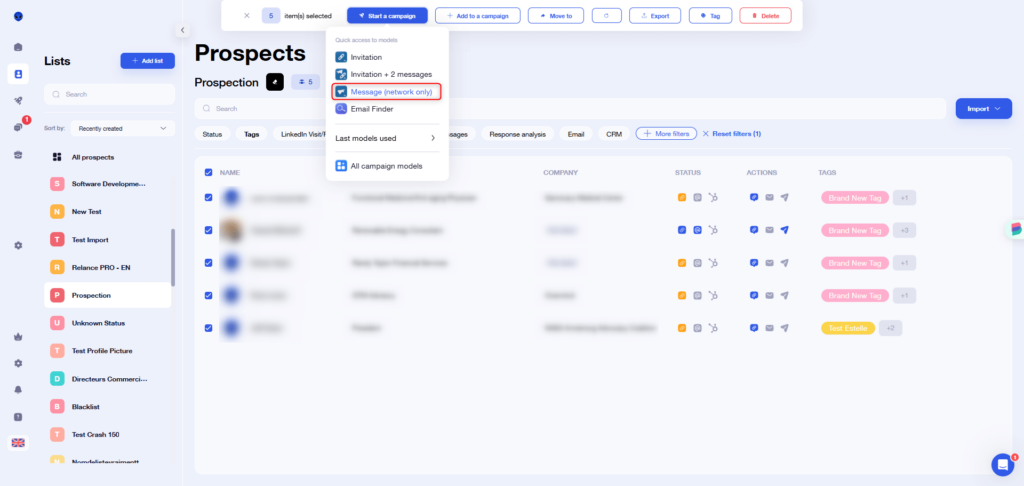Viewport: 1024px width, 486px height.
Task: Click the Reset filters (1) link
Action: [732, 133]
